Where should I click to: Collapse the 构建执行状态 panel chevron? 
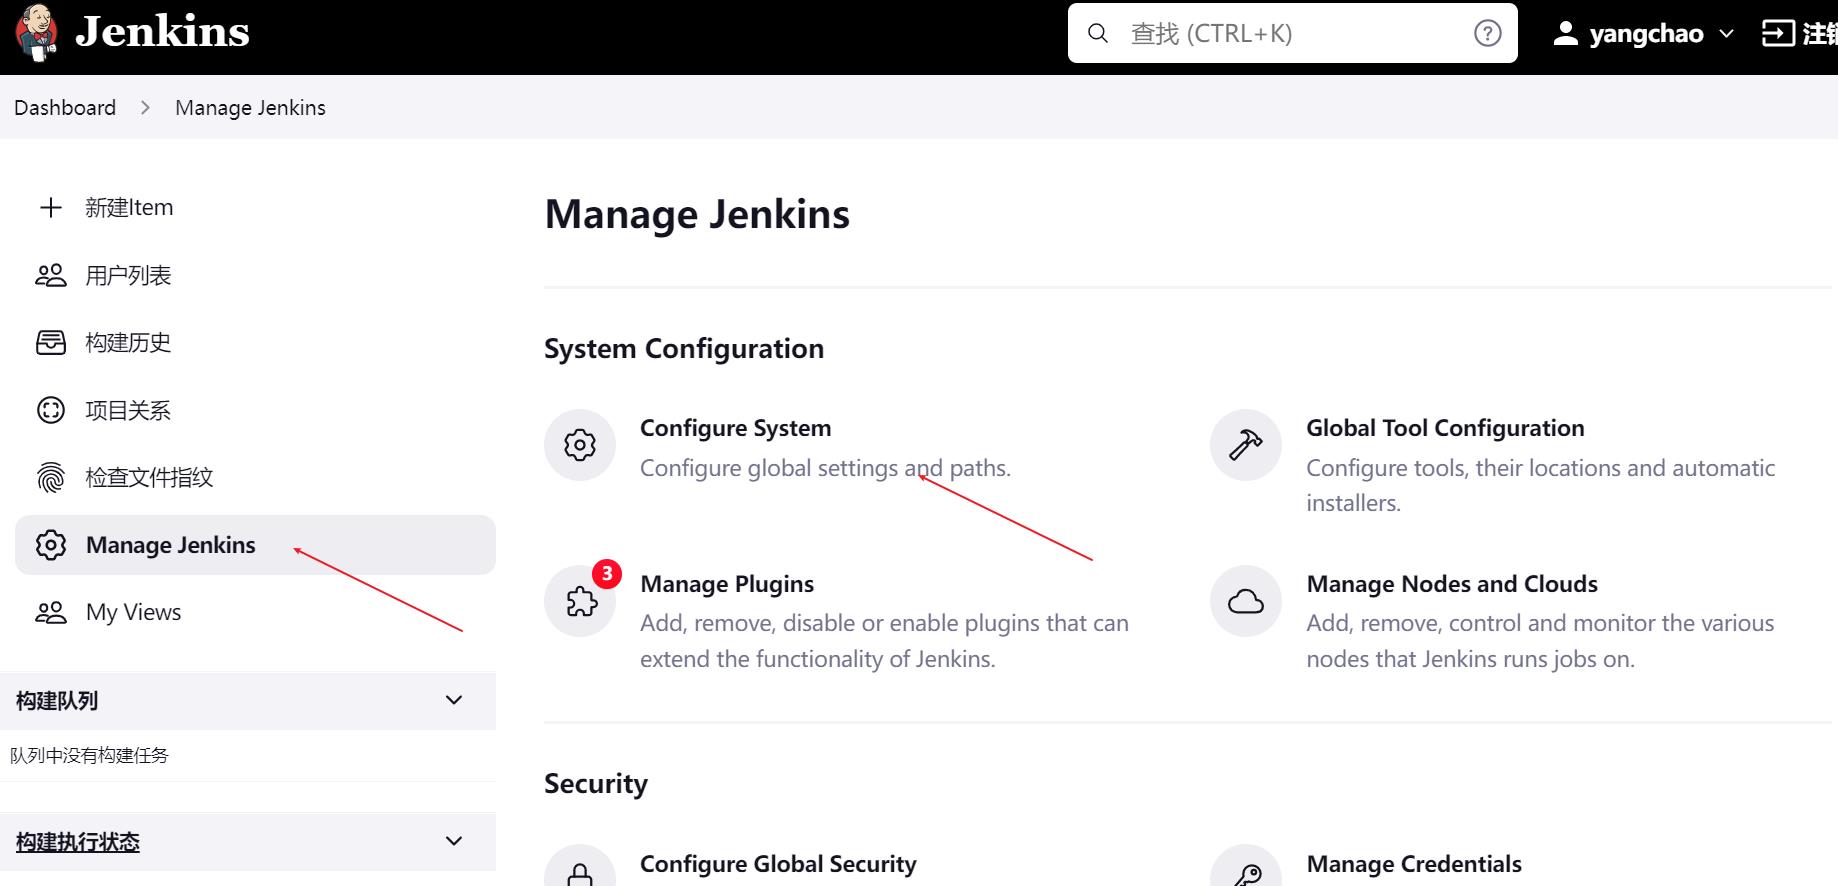click(454, 841)
